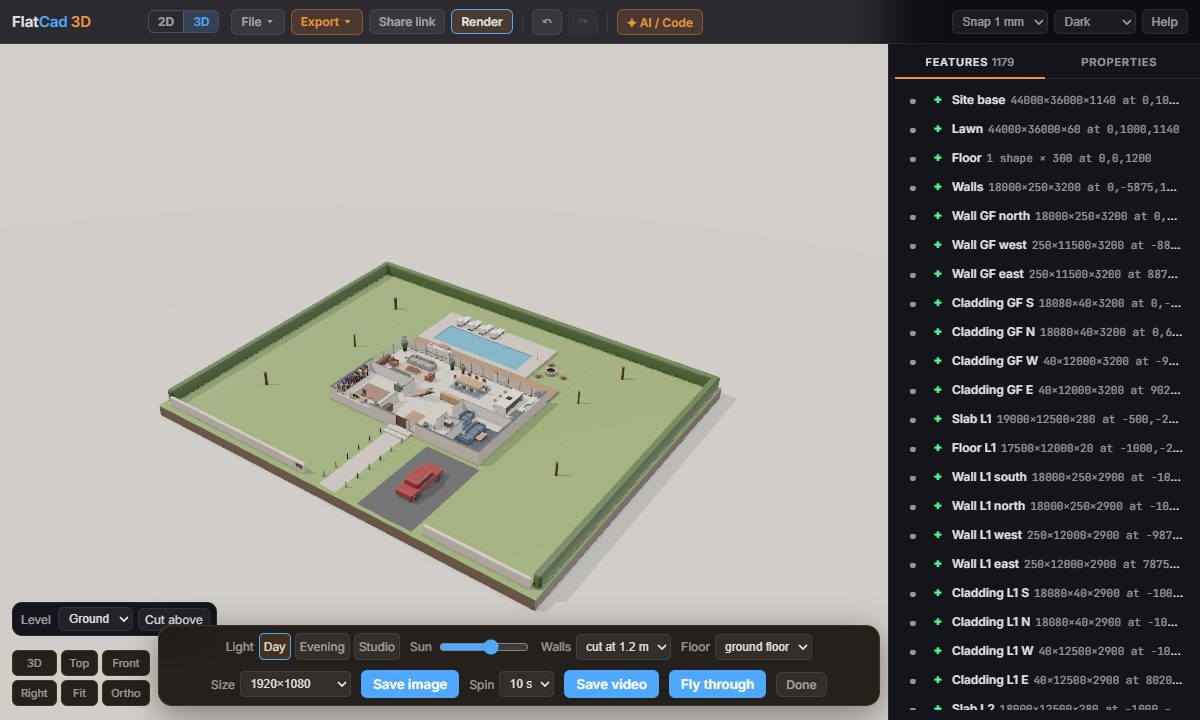
Task: Click the green plus icon beside Cladding GF S
Action: coord(937,303)
